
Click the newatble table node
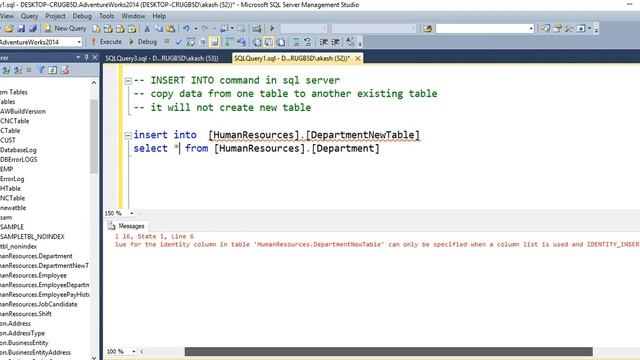click(x=13, y=208)
